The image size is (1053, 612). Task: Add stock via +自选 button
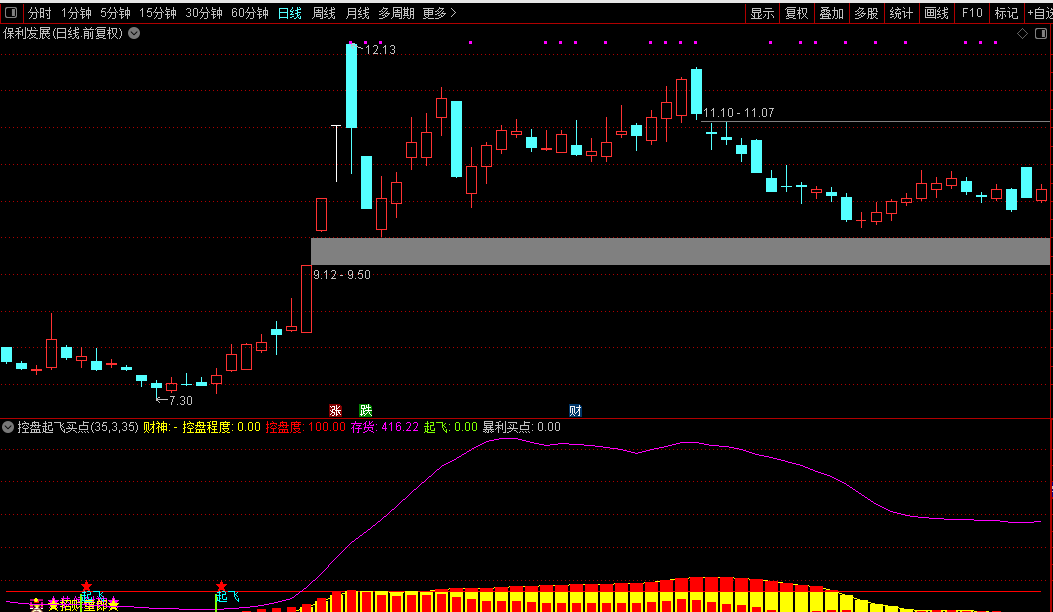1040,13
